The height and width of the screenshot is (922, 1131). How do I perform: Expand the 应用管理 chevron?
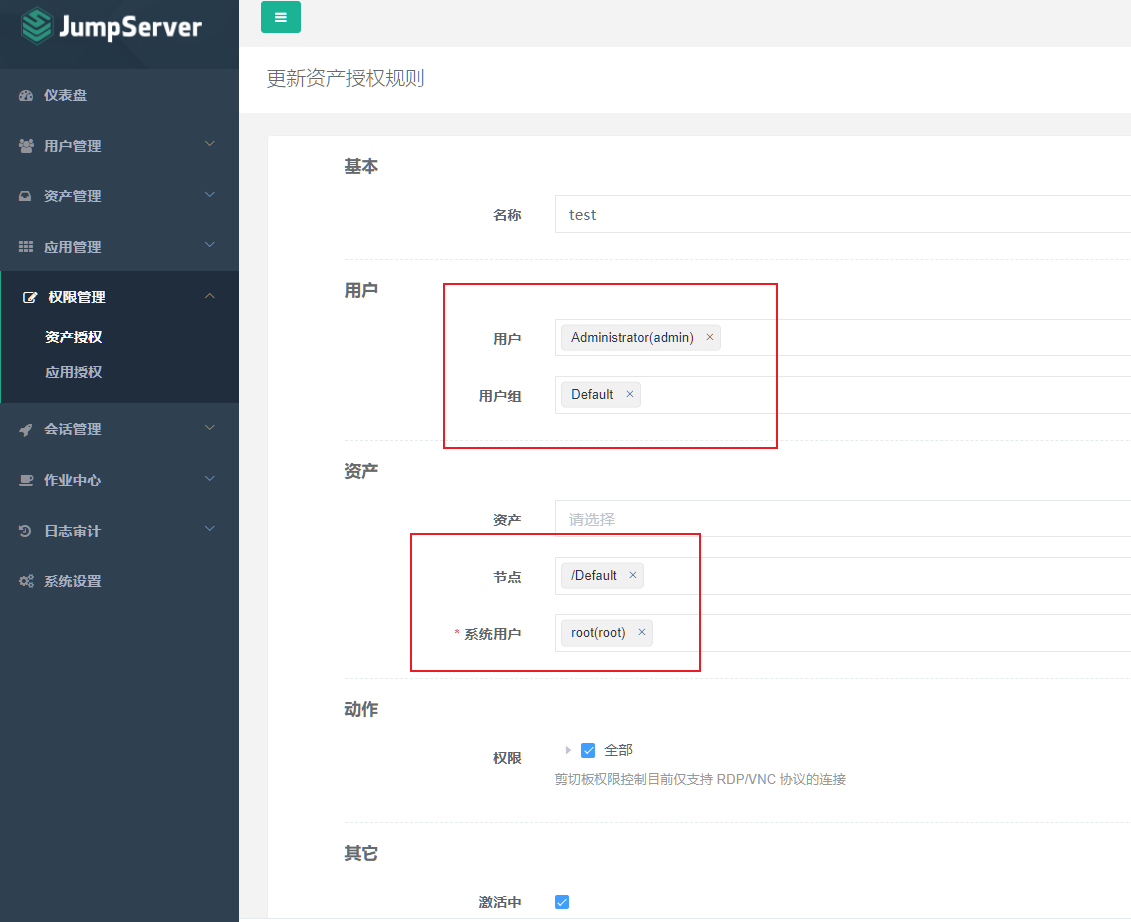click(210, 245)
